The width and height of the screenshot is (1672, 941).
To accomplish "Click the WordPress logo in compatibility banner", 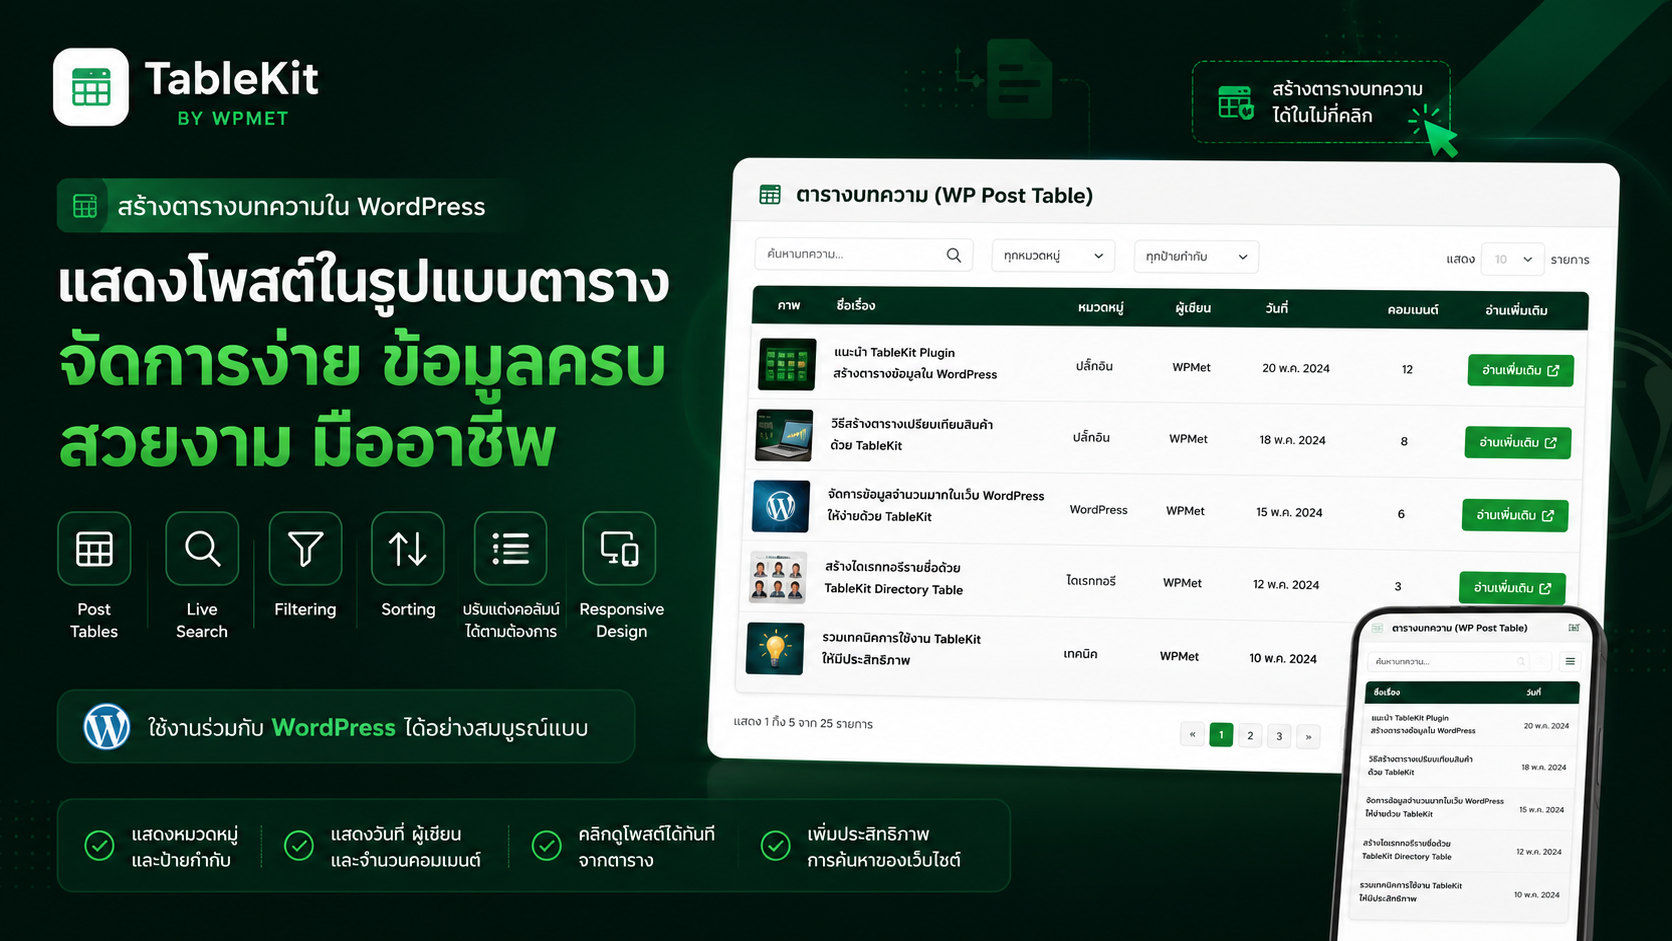I will click(107, 727).
